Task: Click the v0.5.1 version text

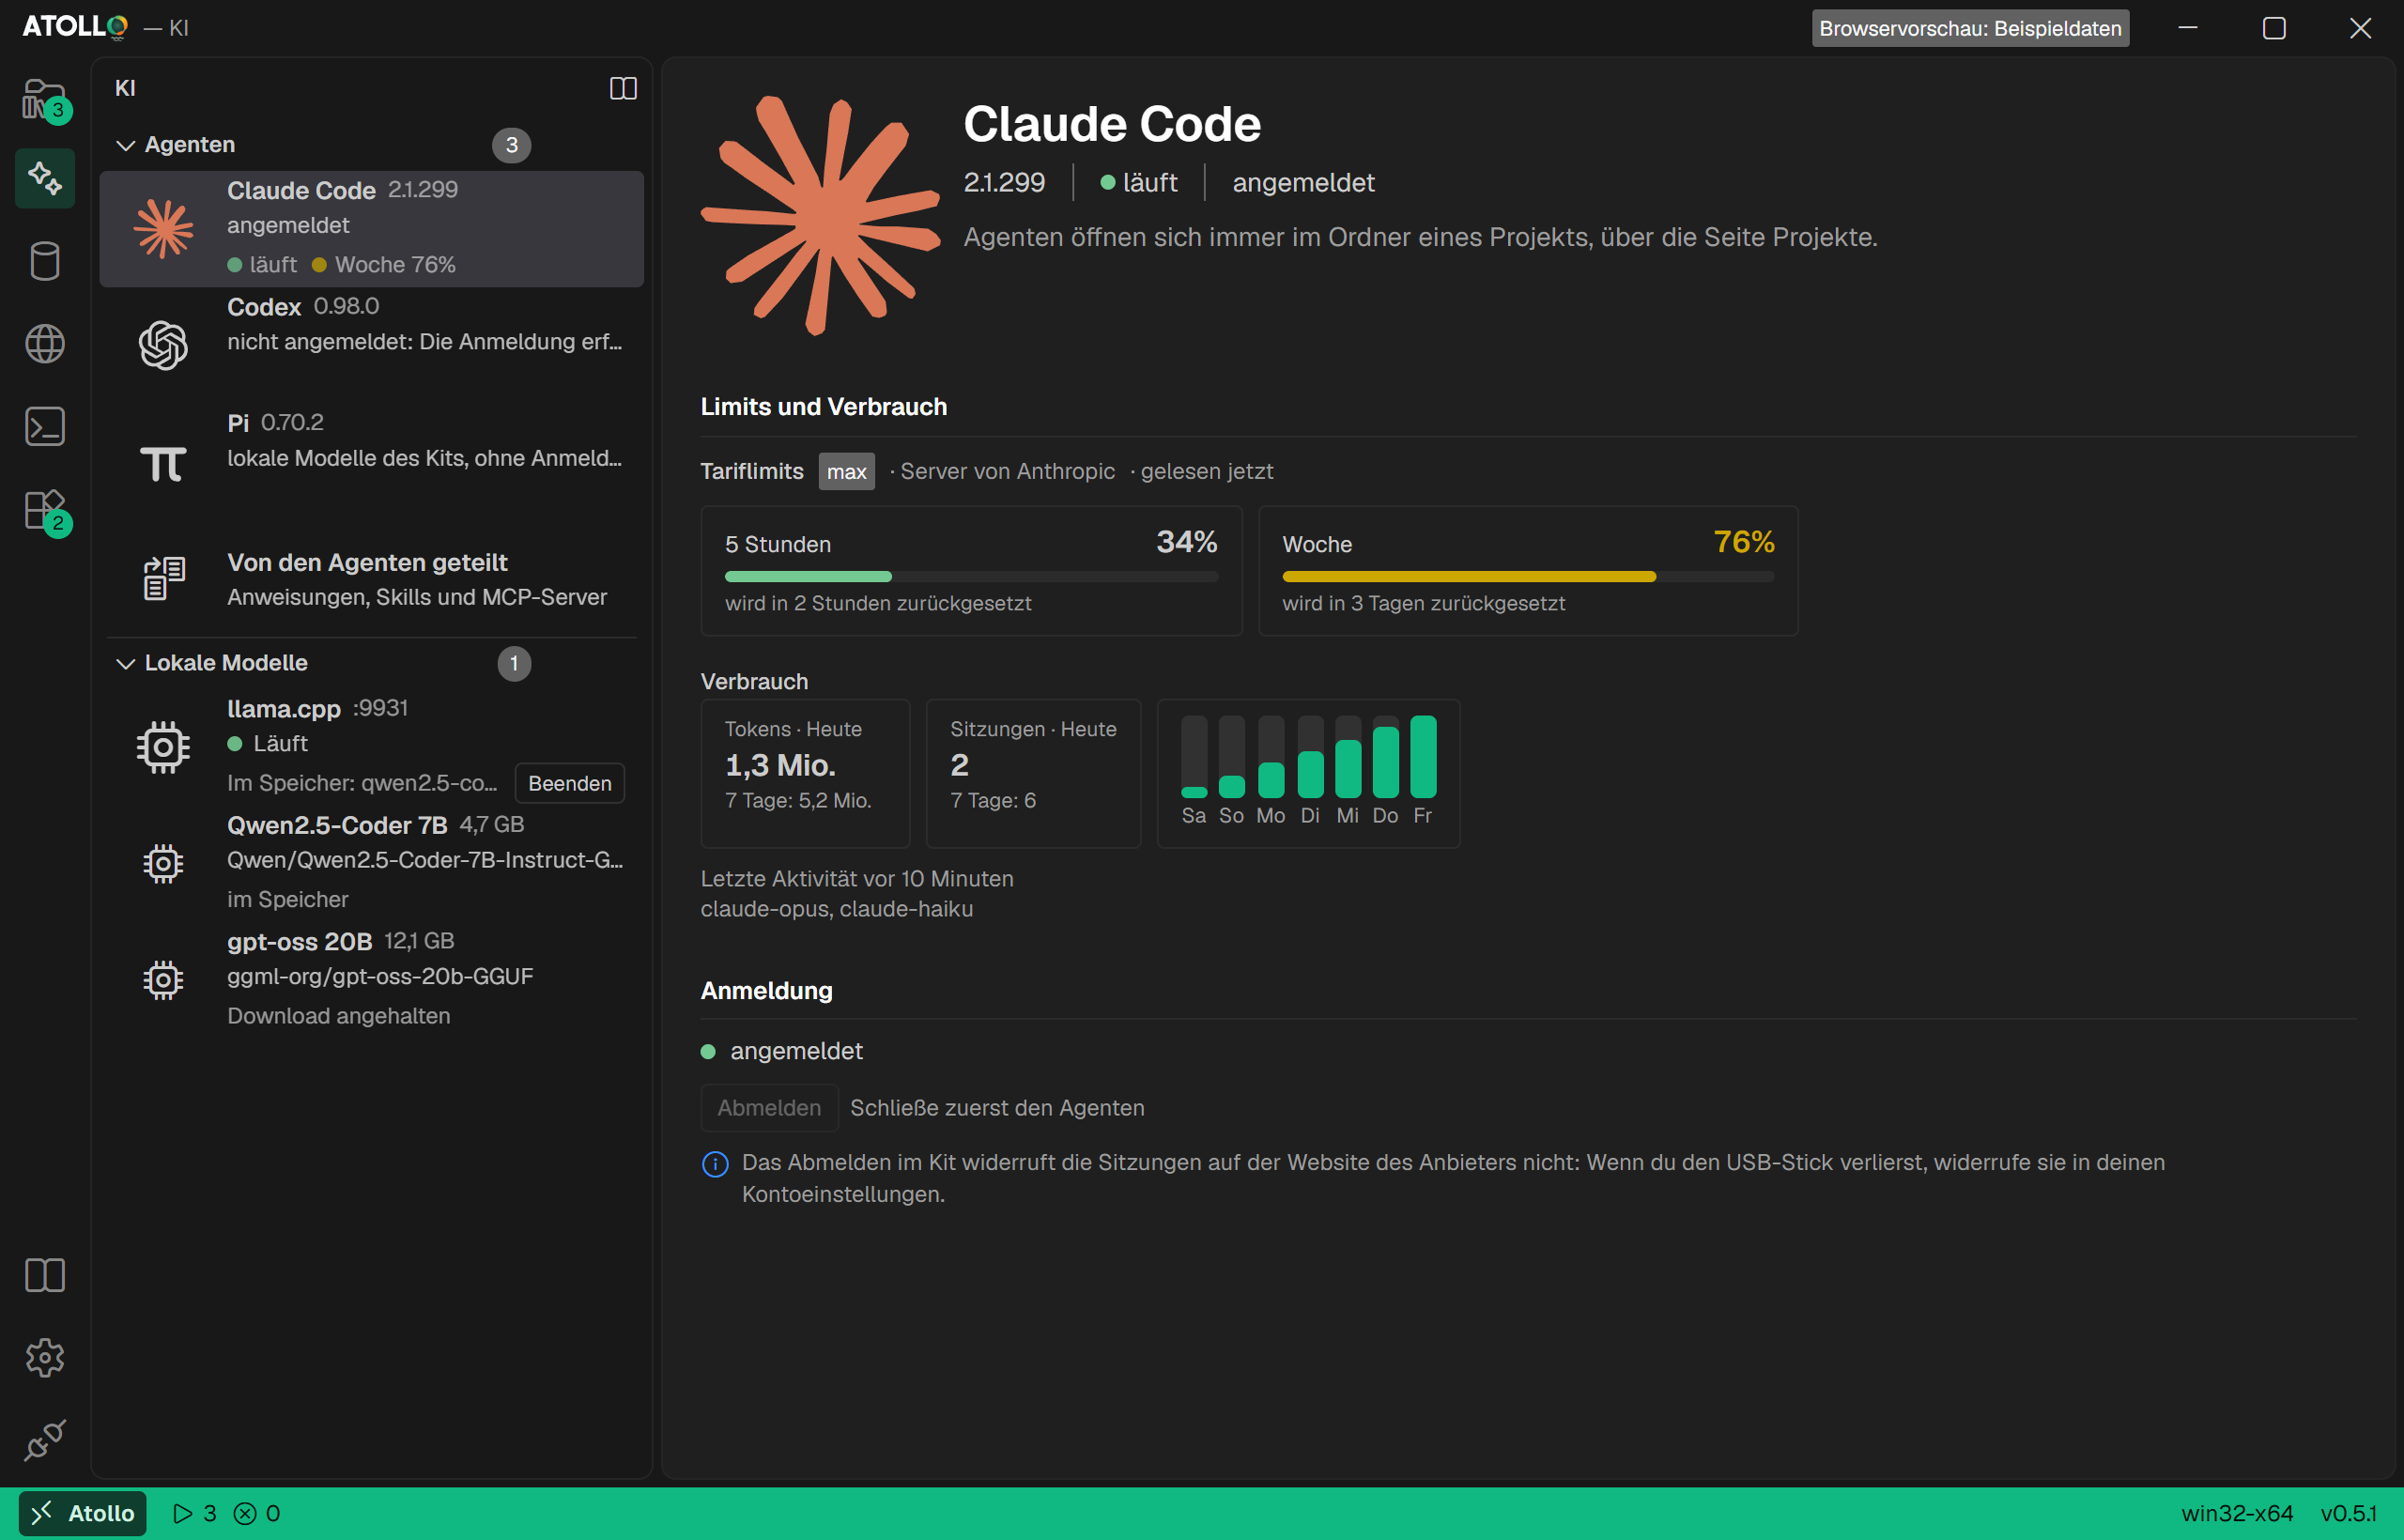Action: click(x=2348, y=1513)
